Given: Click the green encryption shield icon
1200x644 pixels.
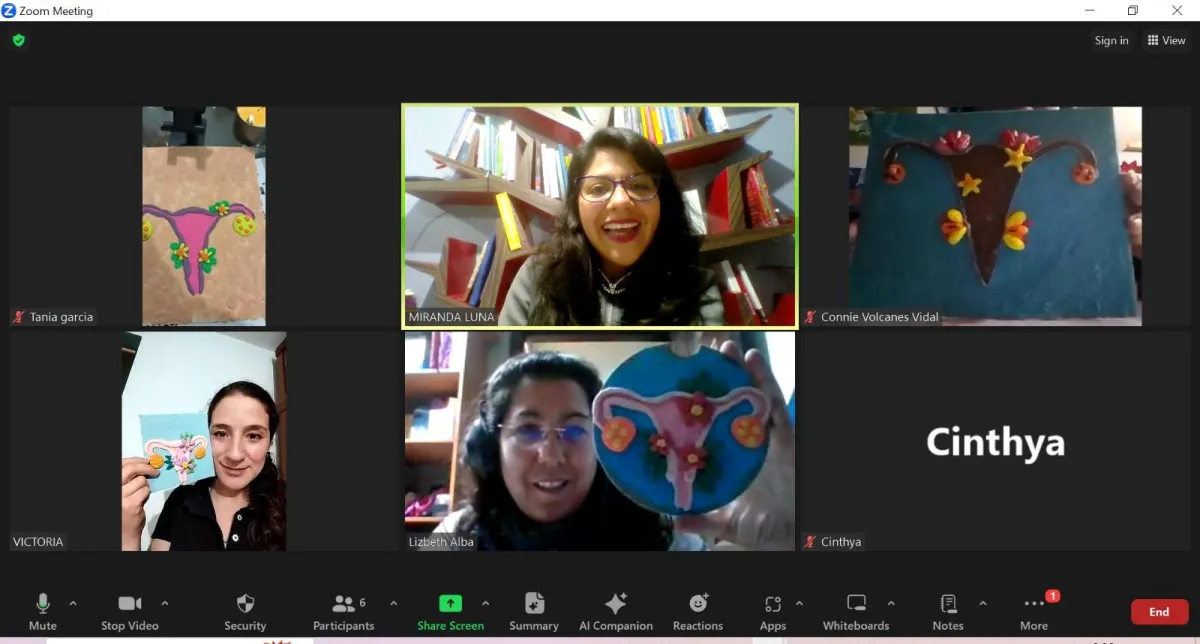Looking at the screenshot, I should pos(19,40).
